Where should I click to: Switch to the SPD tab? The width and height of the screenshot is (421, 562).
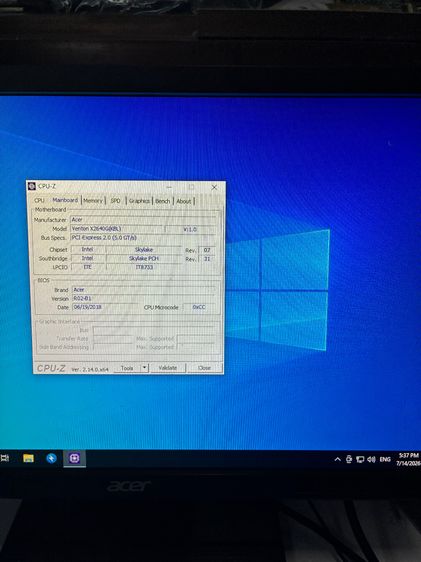pos(115,201)
